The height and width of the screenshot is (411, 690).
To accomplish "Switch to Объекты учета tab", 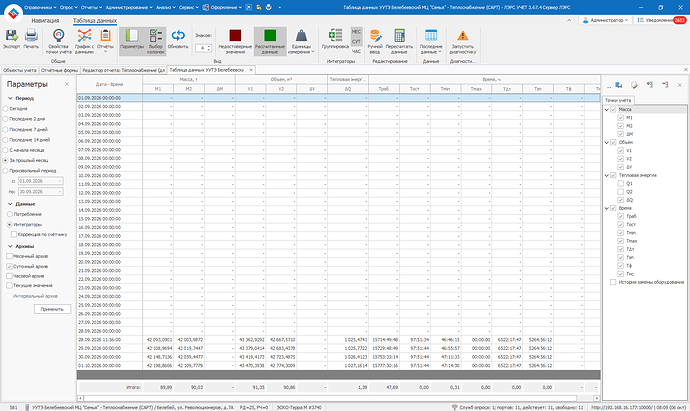I will 20,70.
